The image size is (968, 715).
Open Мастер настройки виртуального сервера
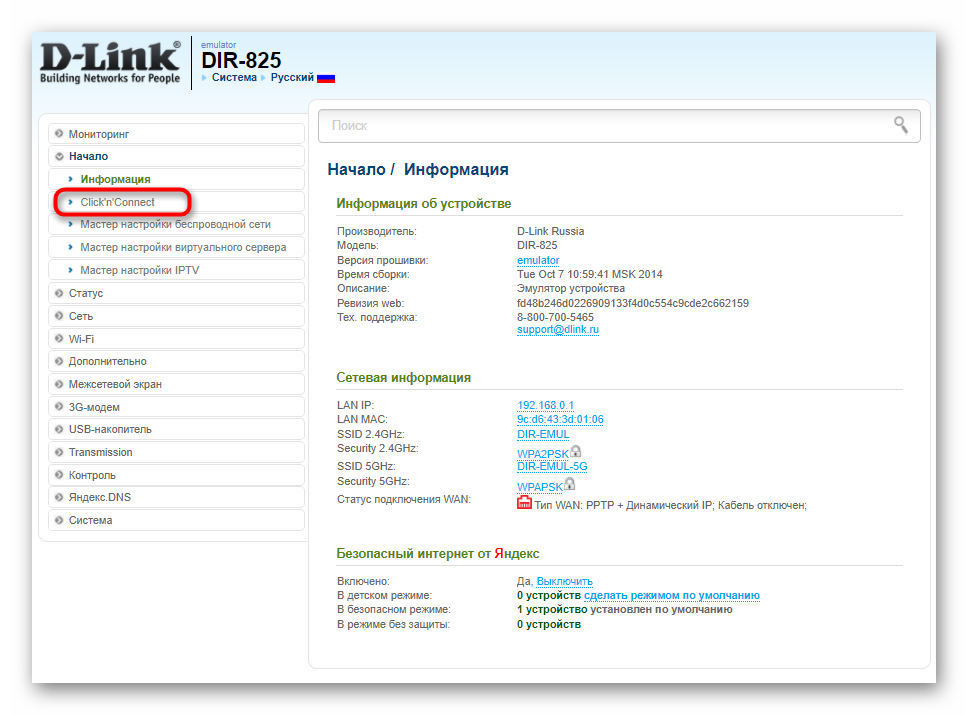pos(176,247)
